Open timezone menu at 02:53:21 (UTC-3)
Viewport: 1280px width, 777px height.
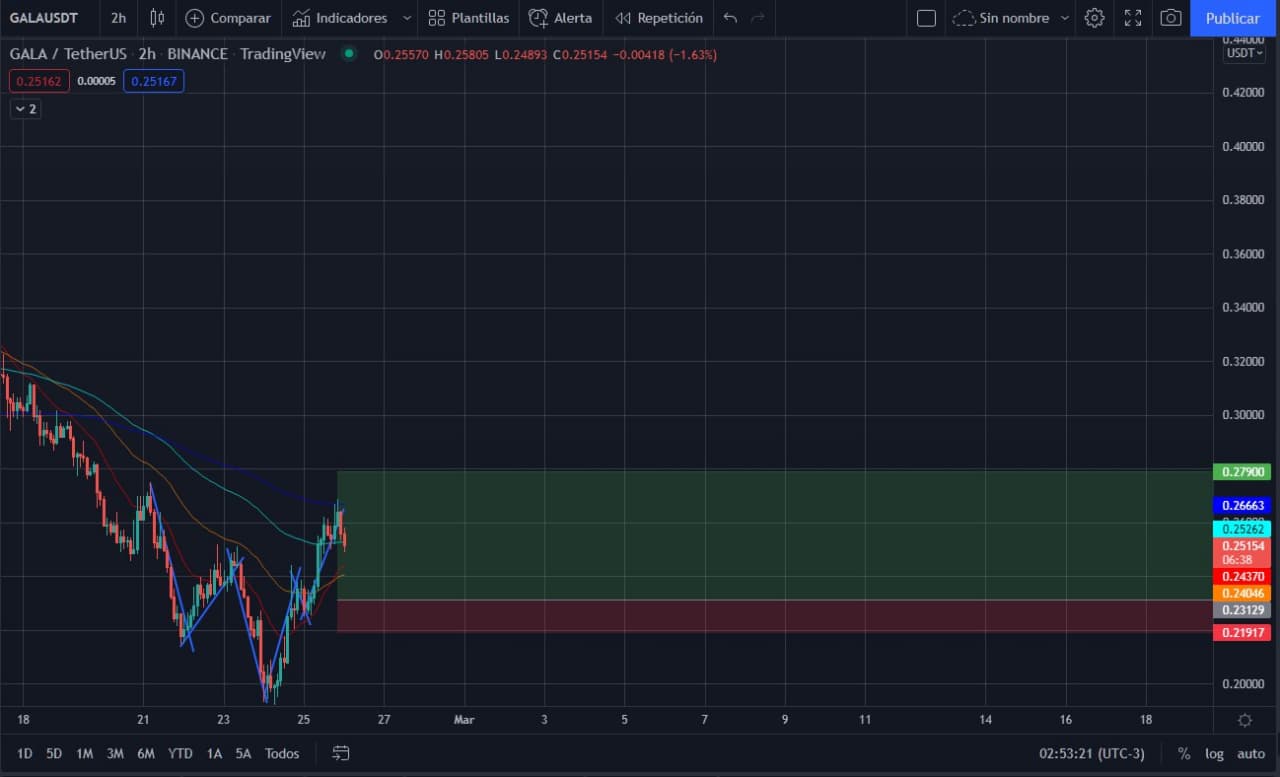click(1091, 753)
